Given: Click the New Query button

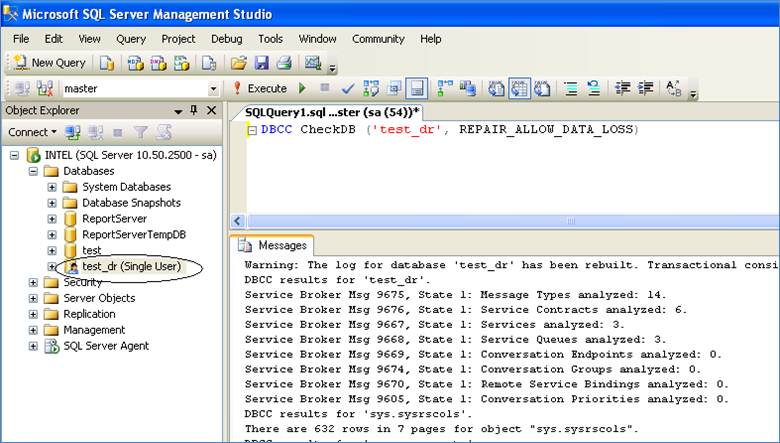Looking at the screenshot, I should coord(49,63).
